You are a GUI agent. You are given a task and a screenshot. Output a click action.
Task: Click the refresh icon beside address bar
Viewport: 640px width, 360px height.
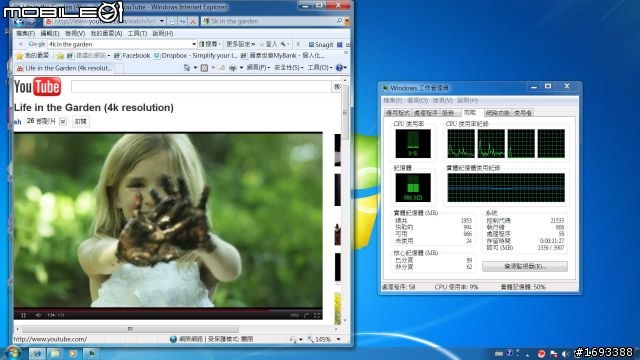(183, 21)
